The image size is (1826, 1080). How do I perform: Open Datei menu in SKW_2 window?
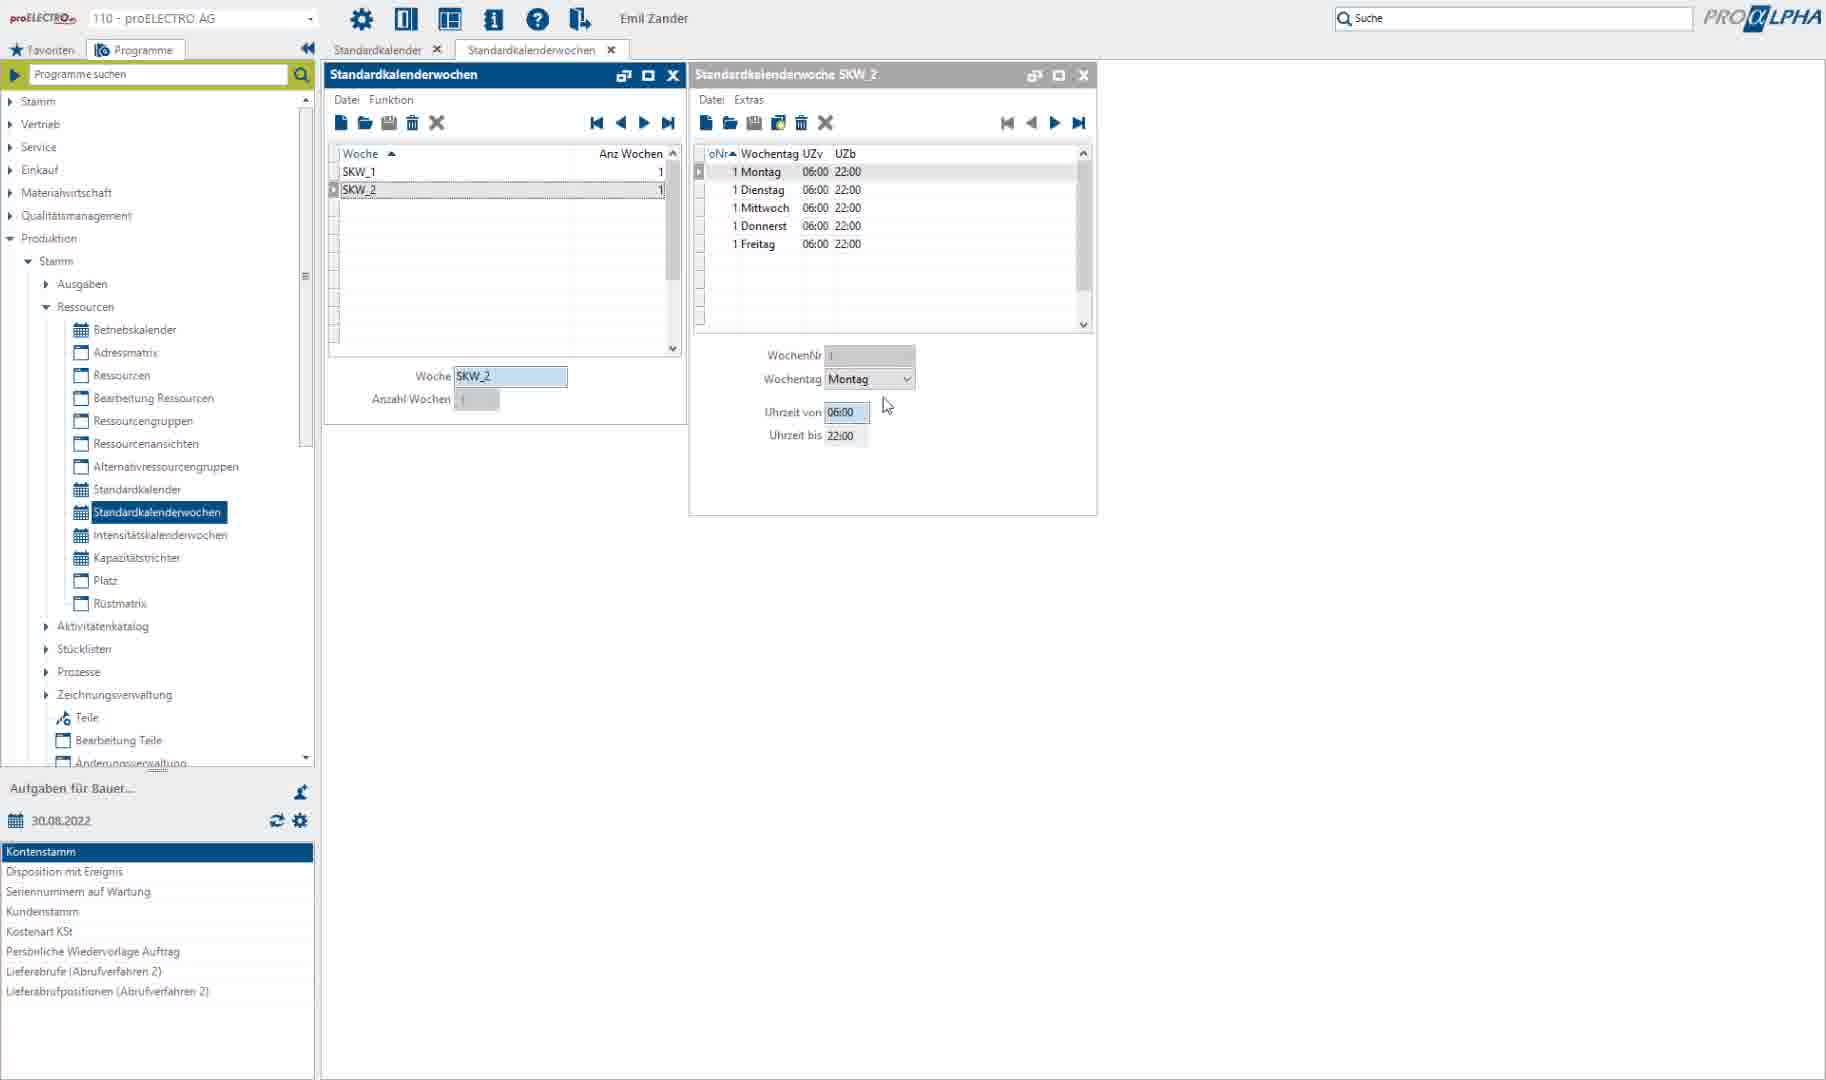tap(711, 100)
